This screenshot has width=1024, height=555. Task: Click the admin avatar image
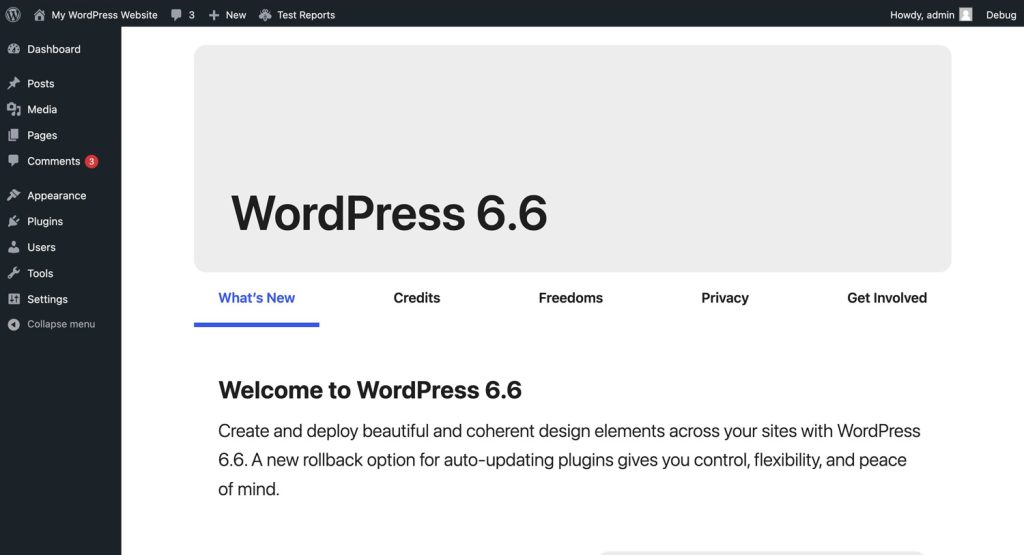[966, 14]
